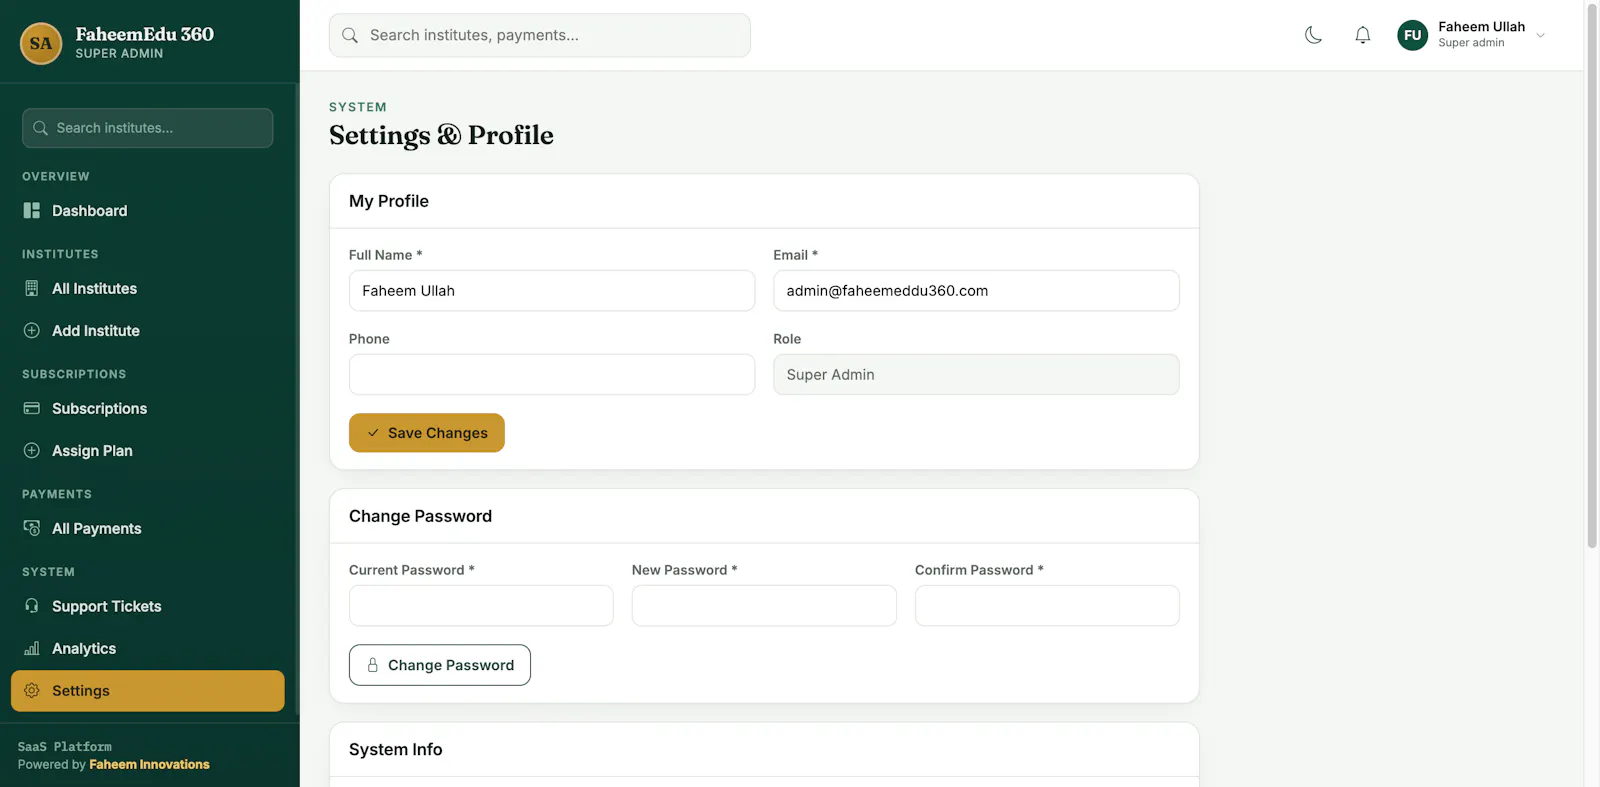
Task: Click the Save Changes button
Action: [x=427, y=433]
